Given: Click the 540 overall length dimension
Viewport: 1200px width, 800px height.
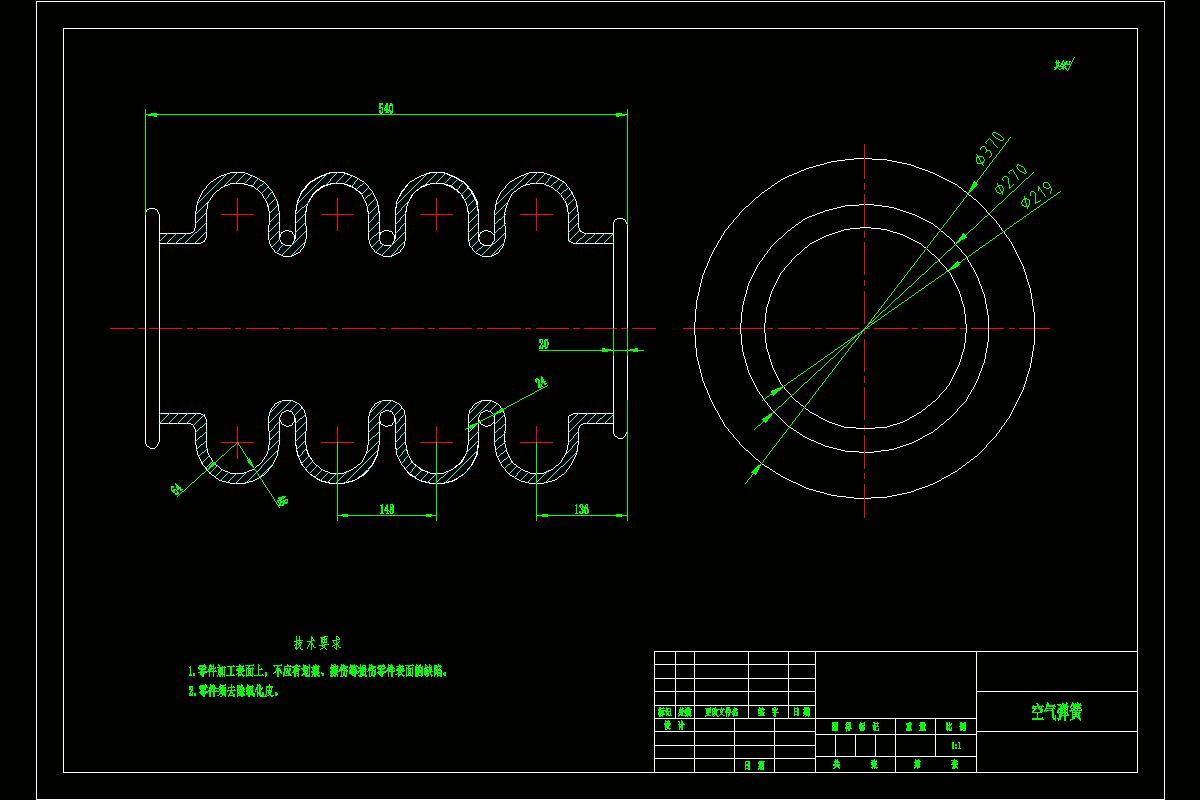Looking at the screenshot, I should click(386, 109).
